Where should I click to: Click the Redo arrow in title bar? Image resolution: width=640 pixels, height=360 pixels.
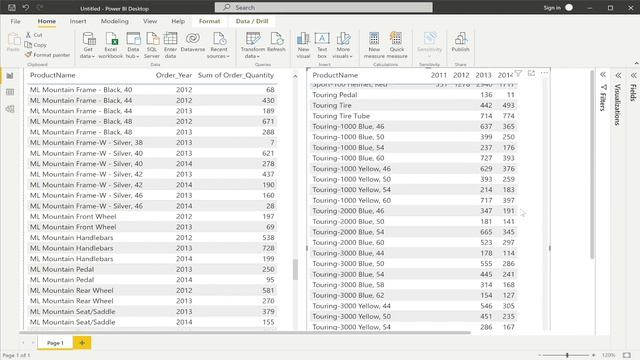click(40, 7)
